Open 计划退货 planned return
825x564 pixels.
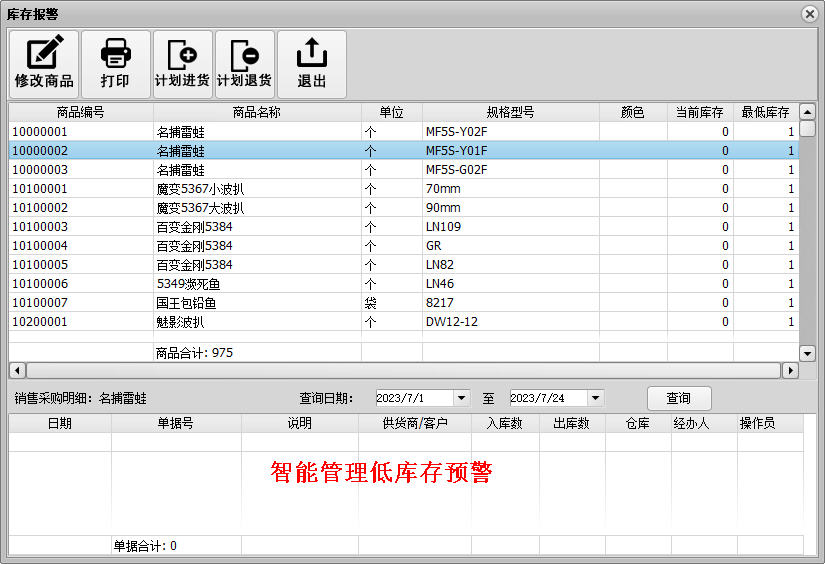pos(244,64)
